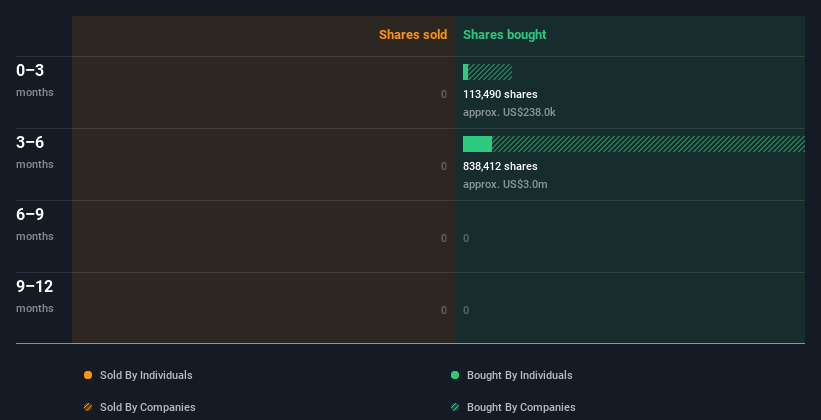Screen dimensions: 821x420
Task: Click the shares sold 0 in 0–3 months row
Action: (444, 94)
